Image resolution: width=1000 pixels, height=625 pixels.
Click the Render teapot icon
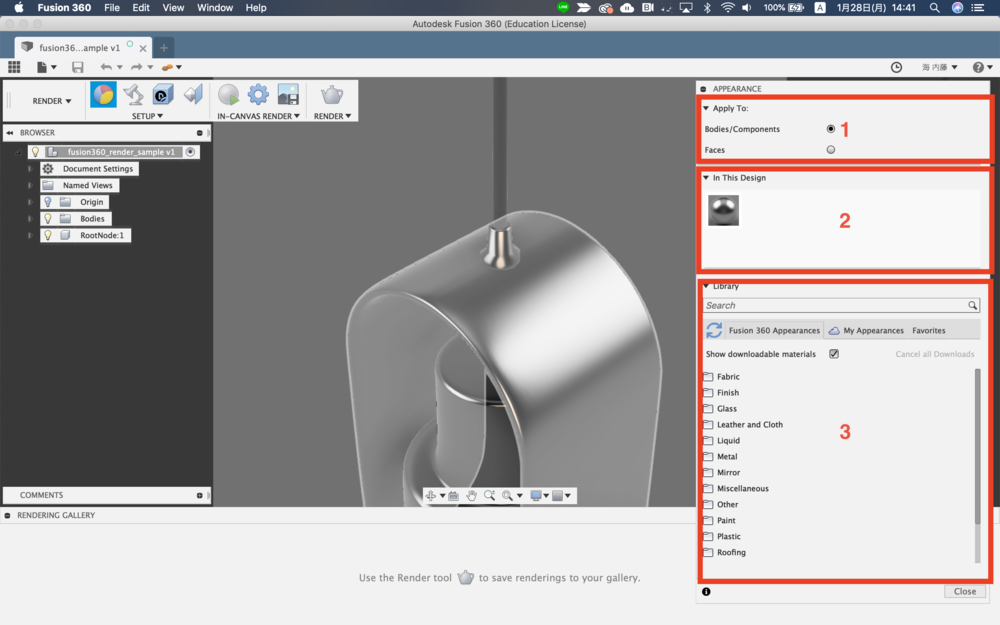pyautogui.click(x=331, y=95)
